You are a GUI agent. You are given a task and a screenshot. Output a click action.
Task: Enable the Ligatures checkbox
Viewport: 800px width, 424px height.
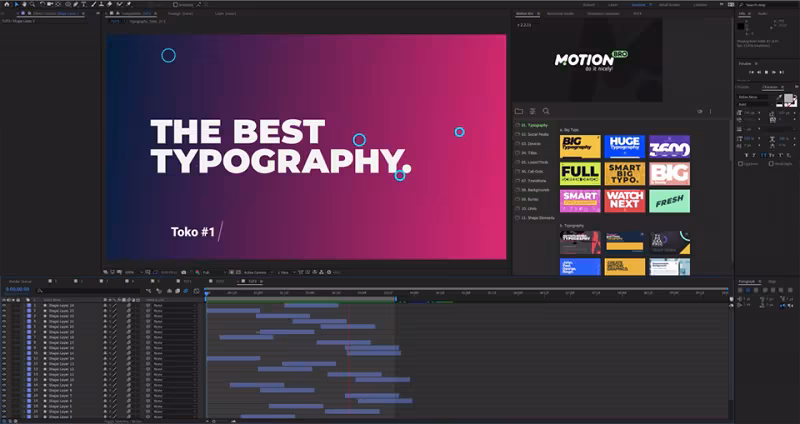coord(741,164)
